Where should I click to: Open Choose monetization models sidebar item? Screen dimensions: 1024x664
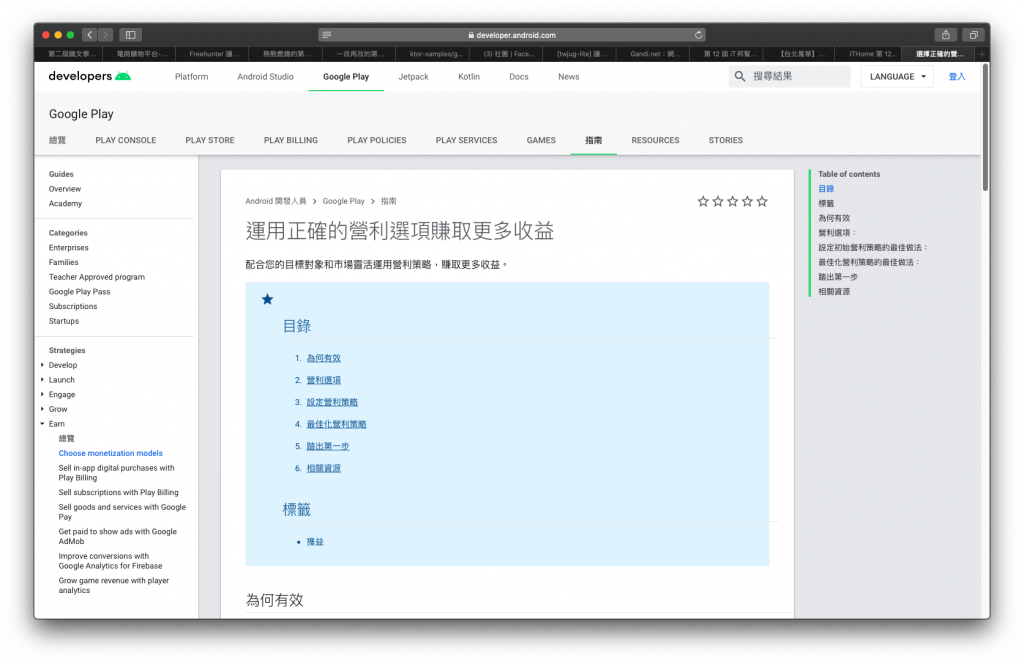pos(110,453)
